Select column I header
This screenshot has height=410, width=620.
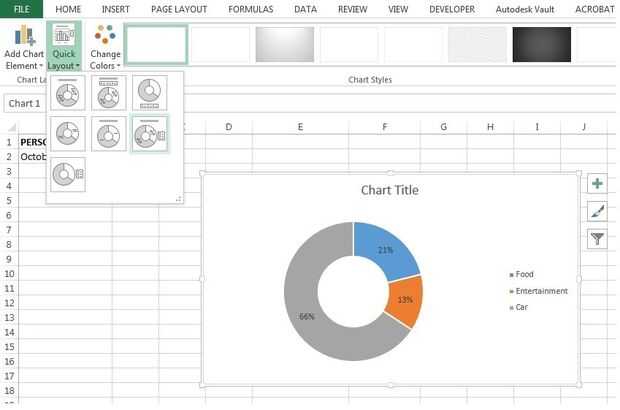pos(537,127)
